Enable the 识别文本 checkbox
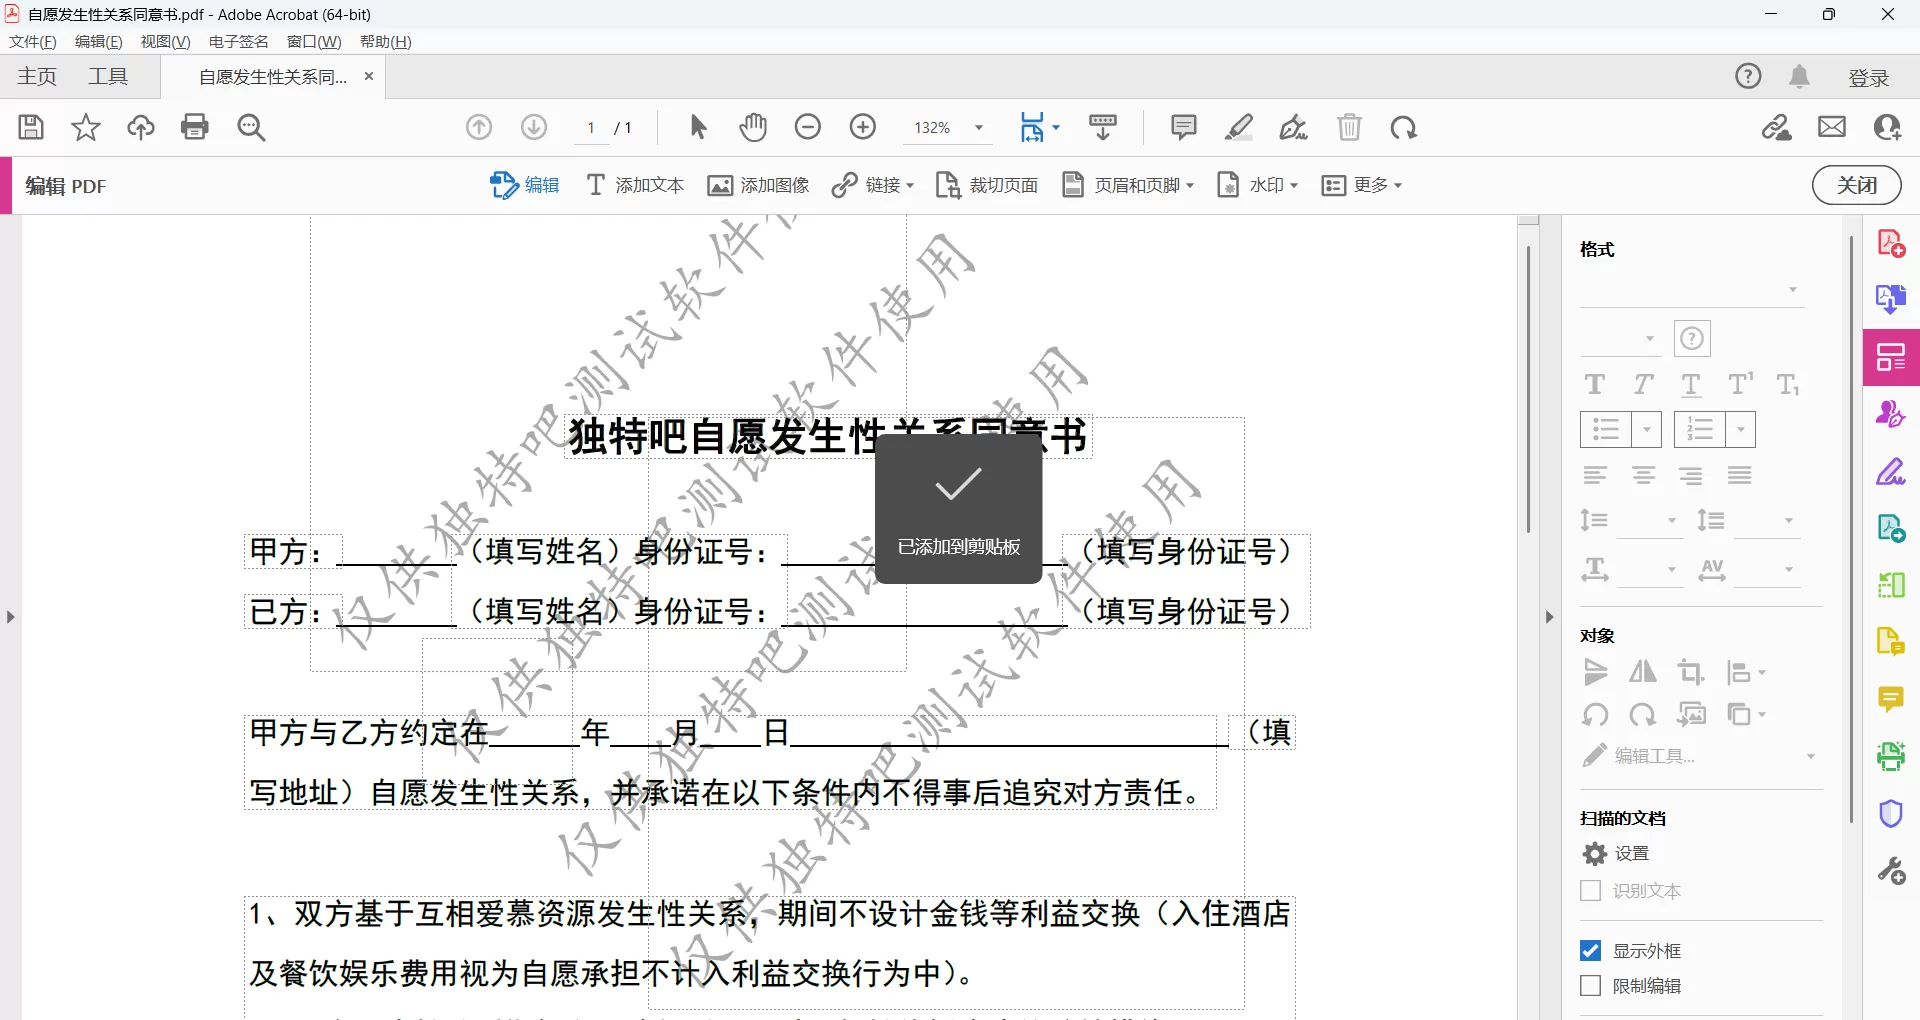1920x1020 pixels. pos(1590,890)
